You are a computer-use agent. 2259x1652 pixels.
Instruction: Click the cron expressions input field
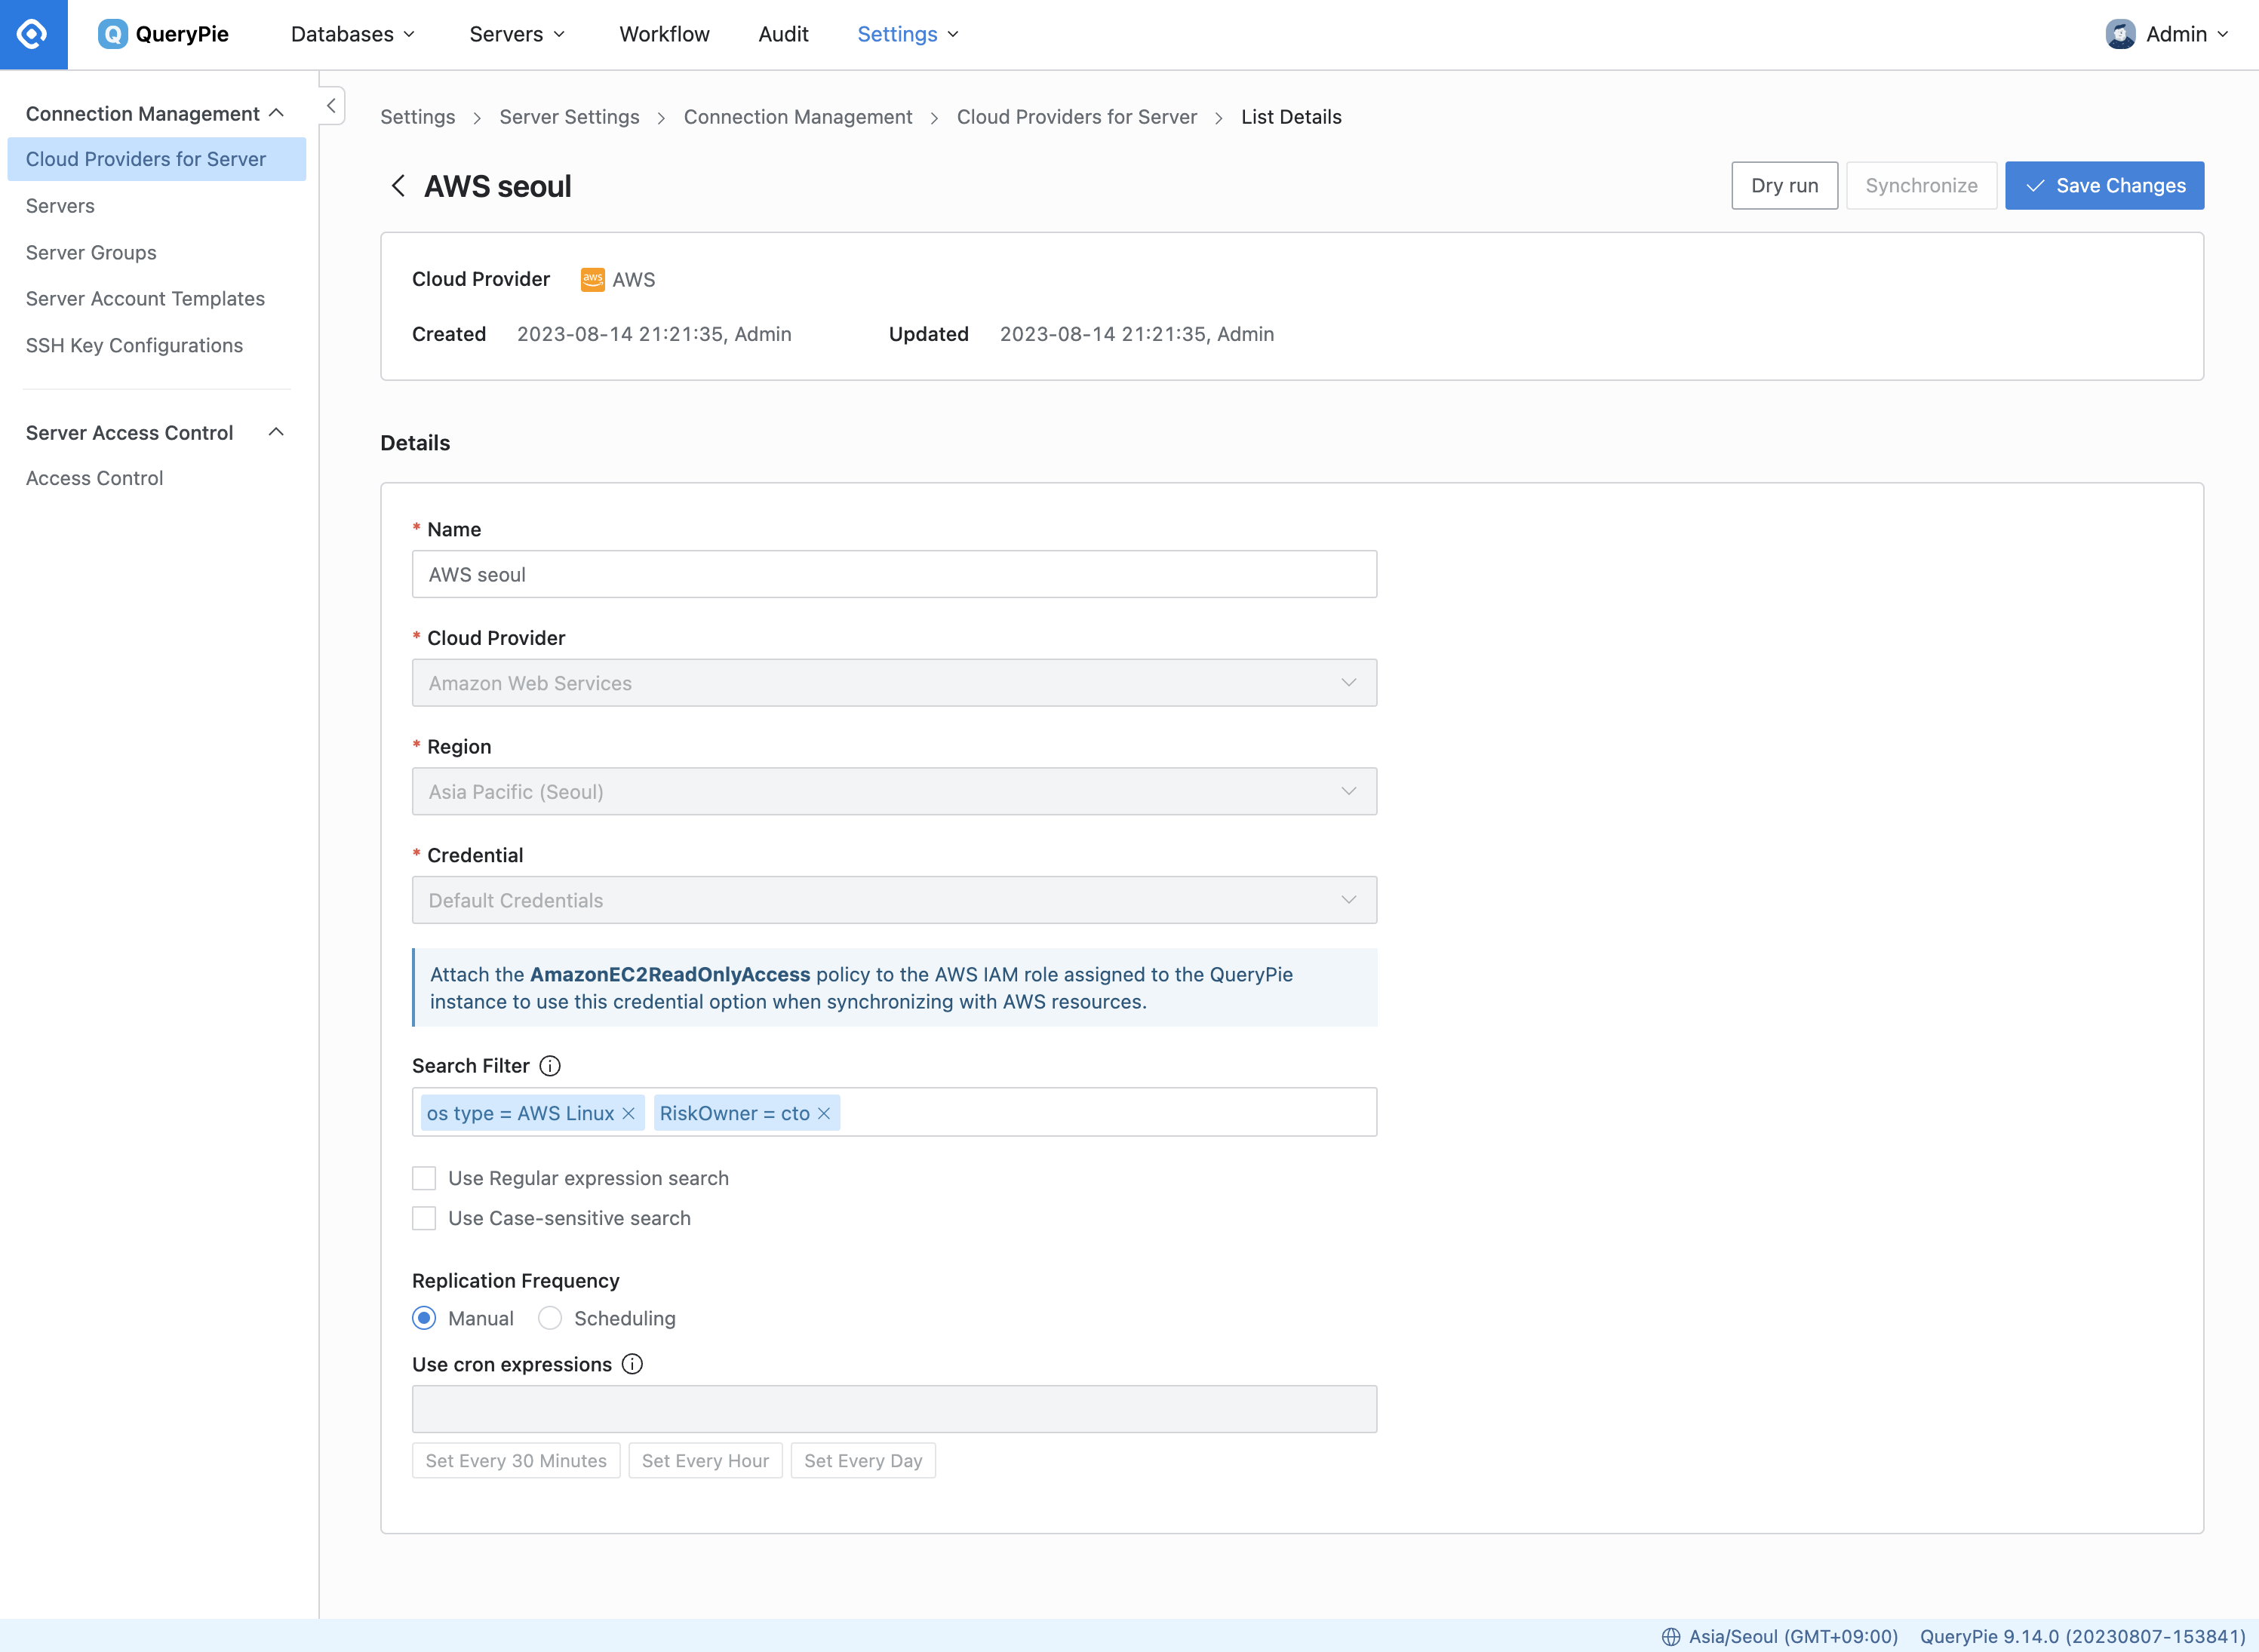coord(894,1409)
